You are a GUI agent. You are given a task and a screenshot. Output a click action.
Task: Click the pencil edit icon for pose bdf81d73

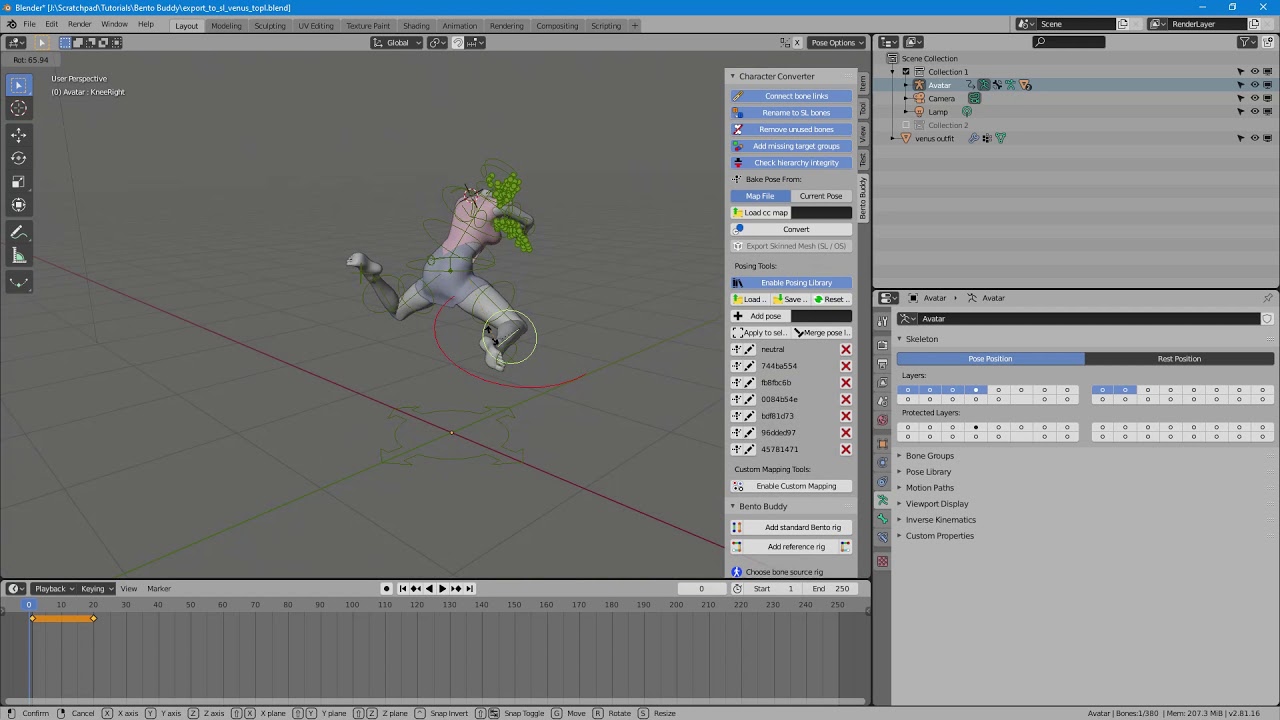[x=749, y=416]
